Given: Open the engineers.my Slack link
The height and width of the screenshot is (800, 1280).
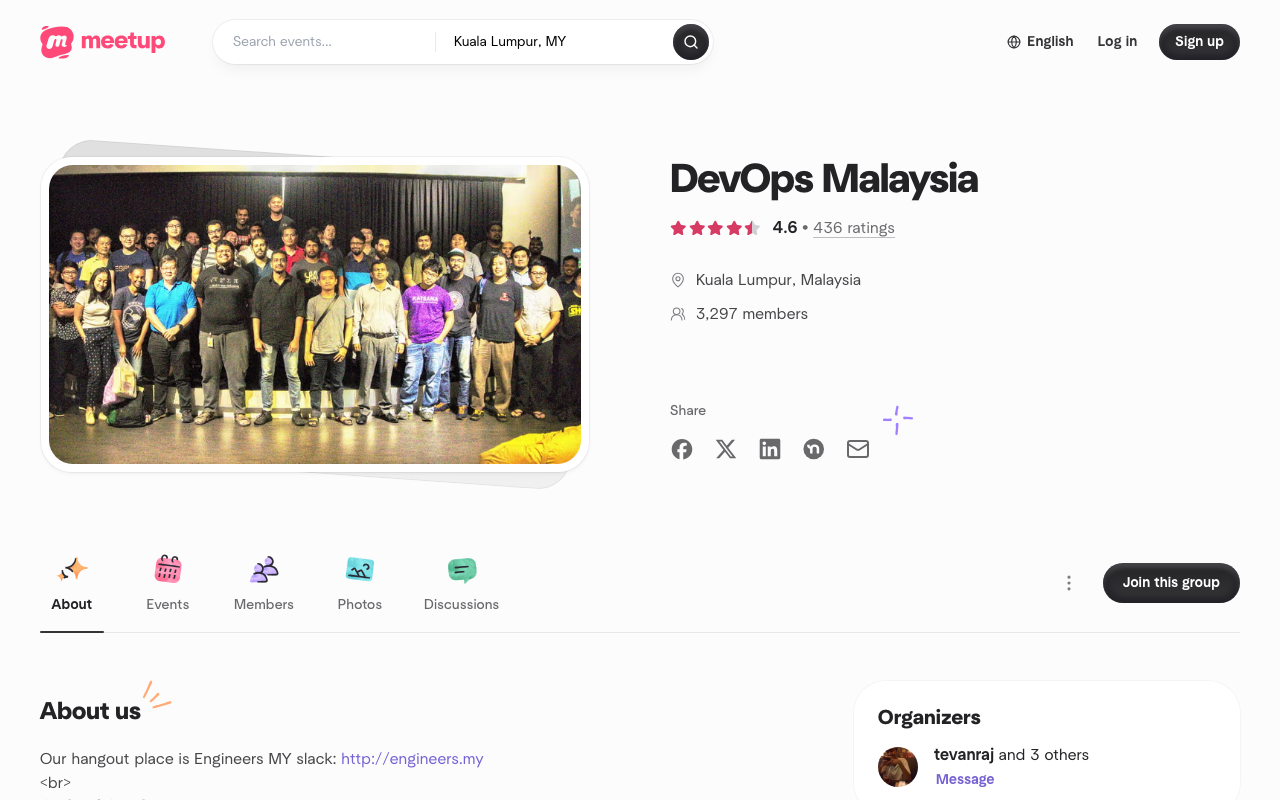Looking at the screenshot, I should click(412, 758).
